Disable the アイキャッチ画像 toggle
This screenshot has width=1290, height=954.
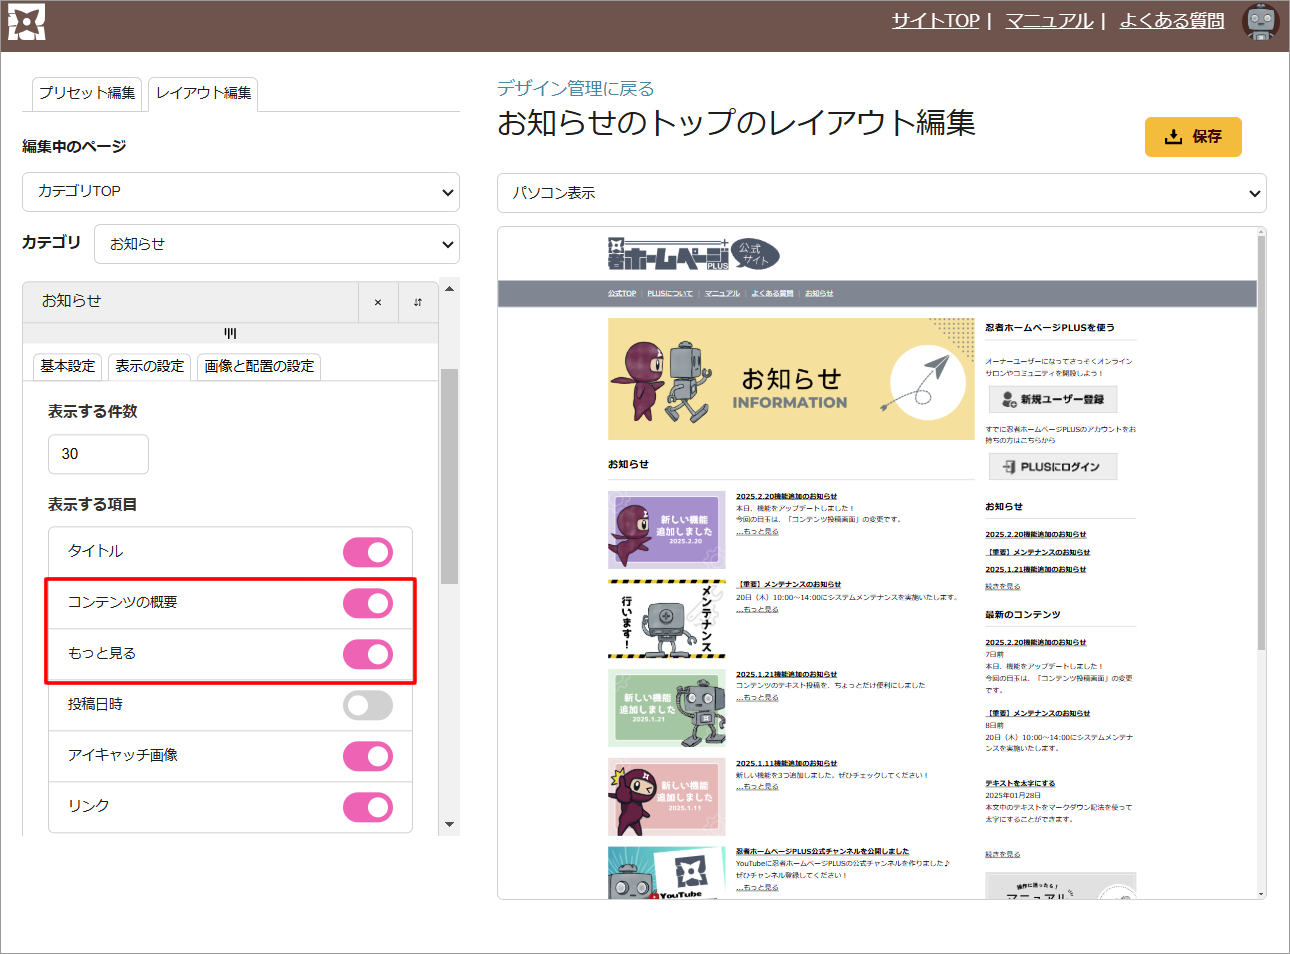368,756
